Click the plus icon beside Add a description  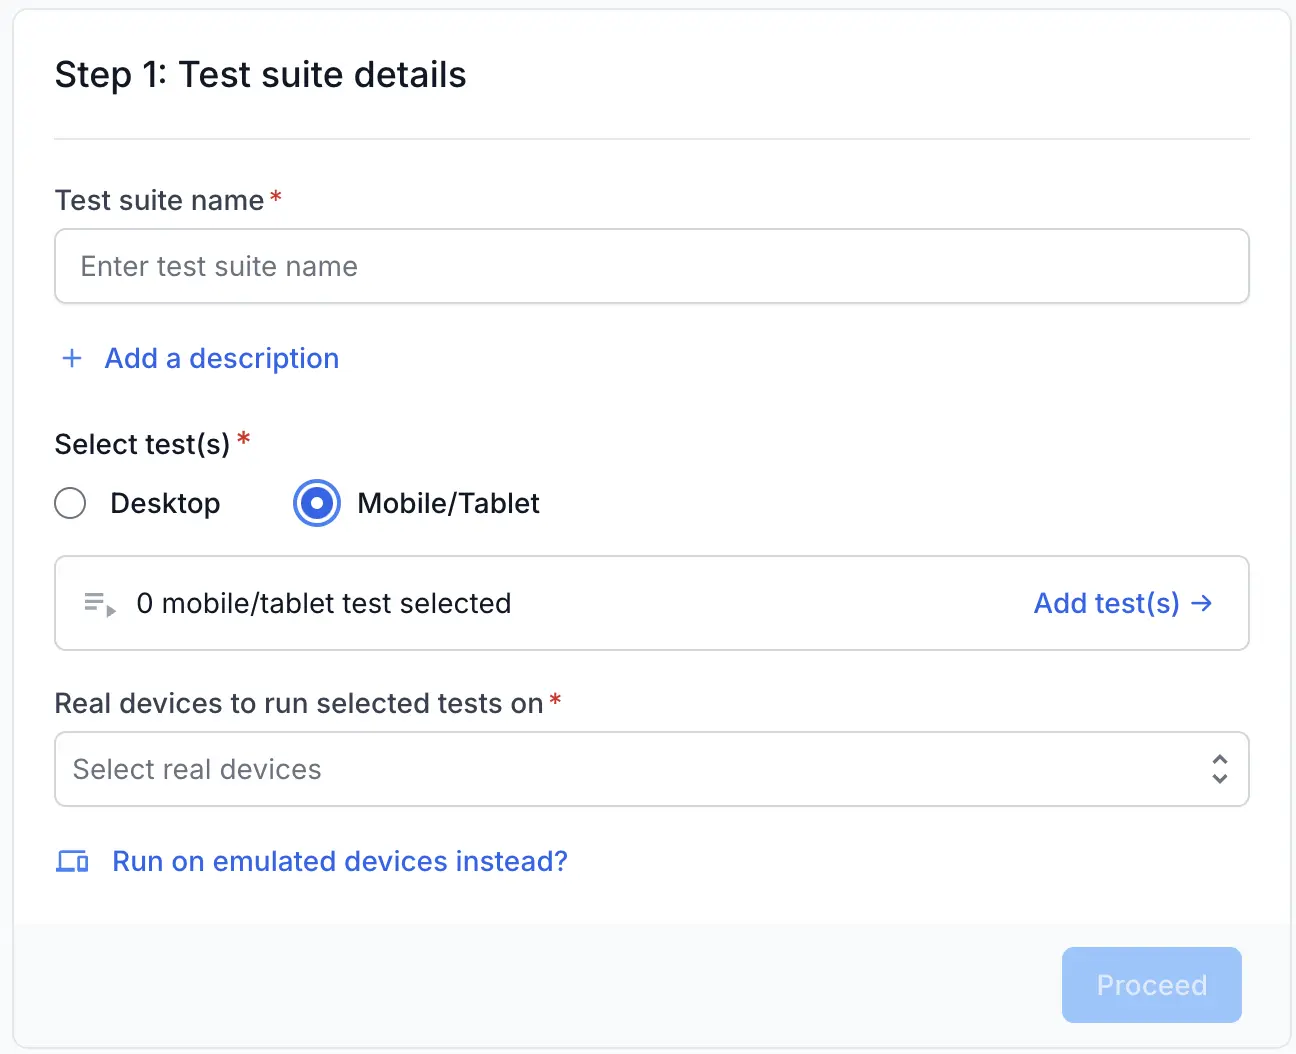[x=72, y=358]
